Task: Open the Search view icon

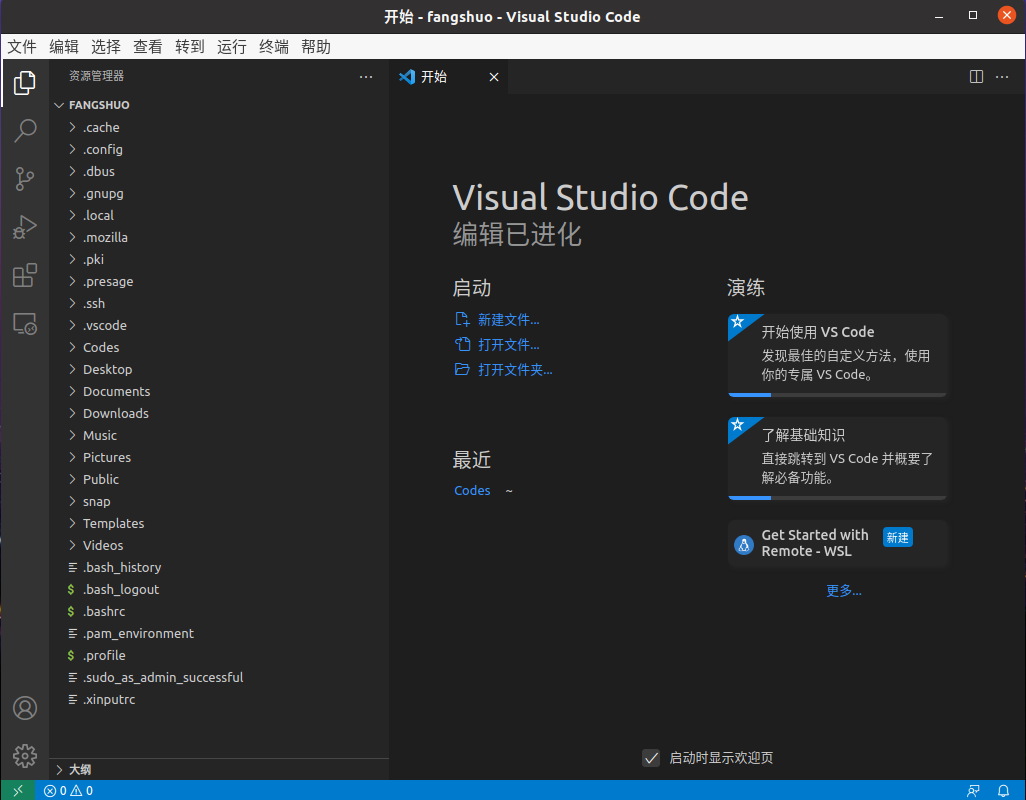Action: tap(25, 130)
